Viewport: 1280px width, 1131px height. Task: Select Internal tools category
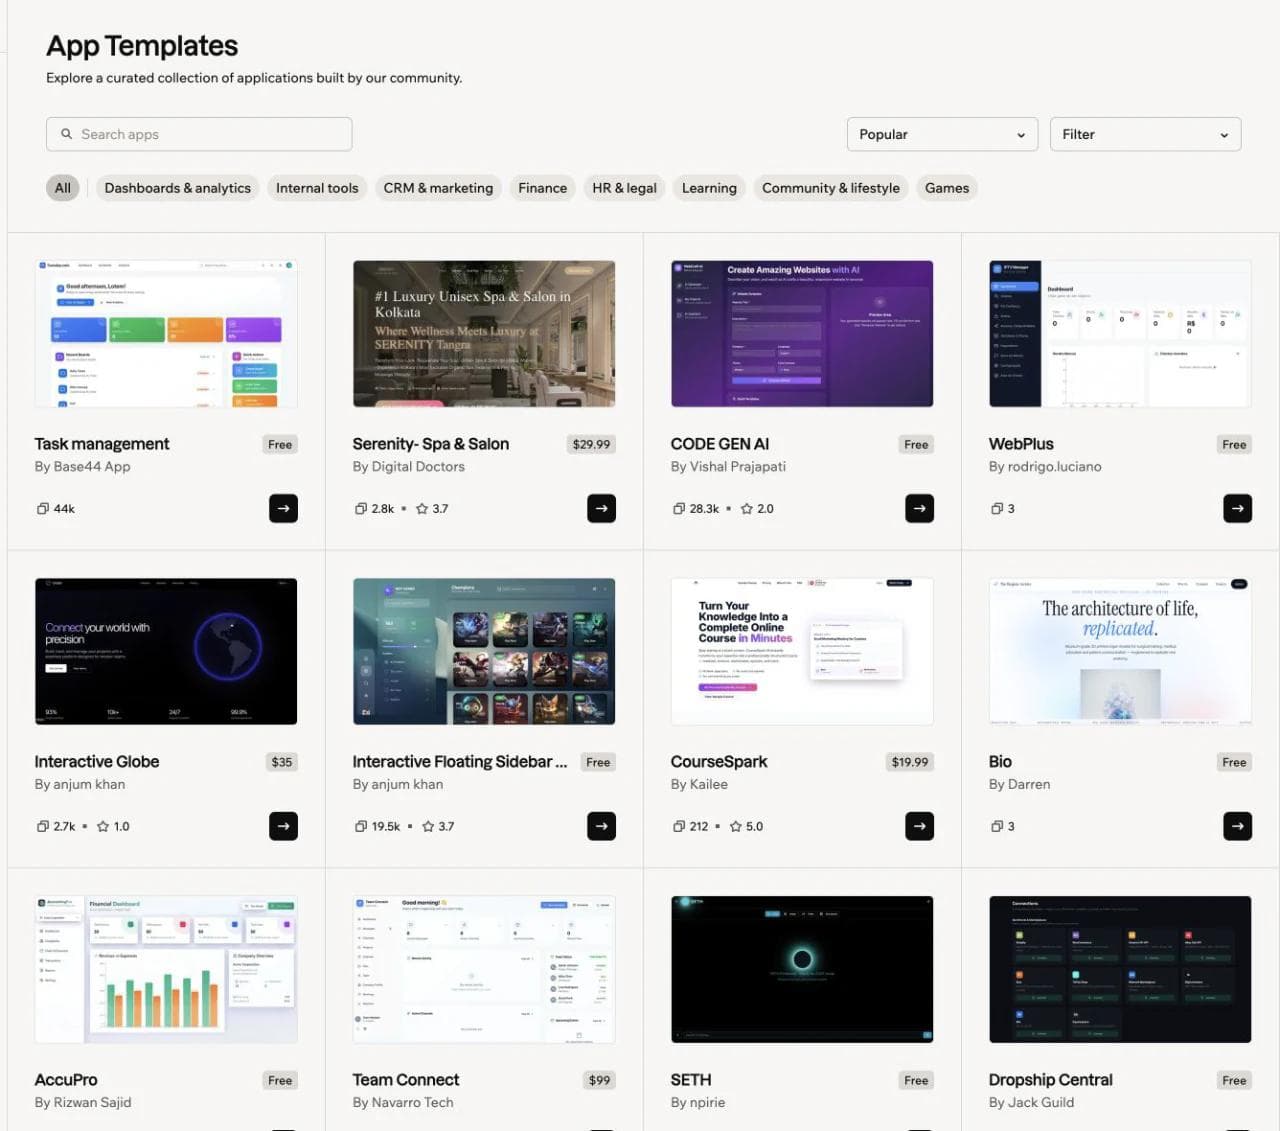point(317,188)
